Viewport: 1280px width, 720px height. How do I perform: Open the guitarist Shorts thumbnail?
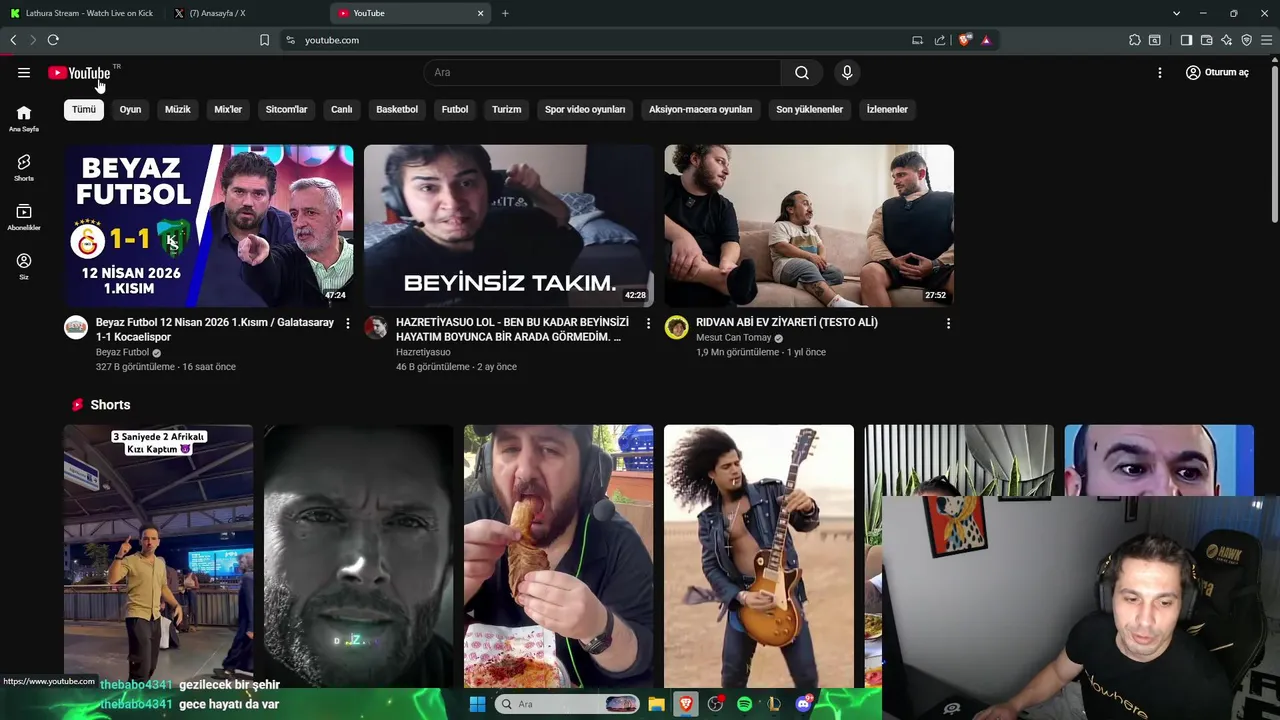(x=759, y=556)
